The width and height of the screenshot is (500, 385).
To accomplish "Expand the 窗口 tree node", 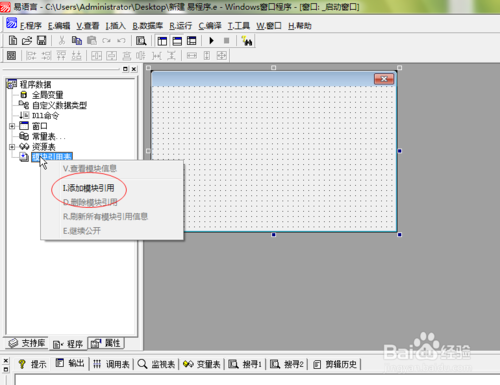I will coord(12,126).
